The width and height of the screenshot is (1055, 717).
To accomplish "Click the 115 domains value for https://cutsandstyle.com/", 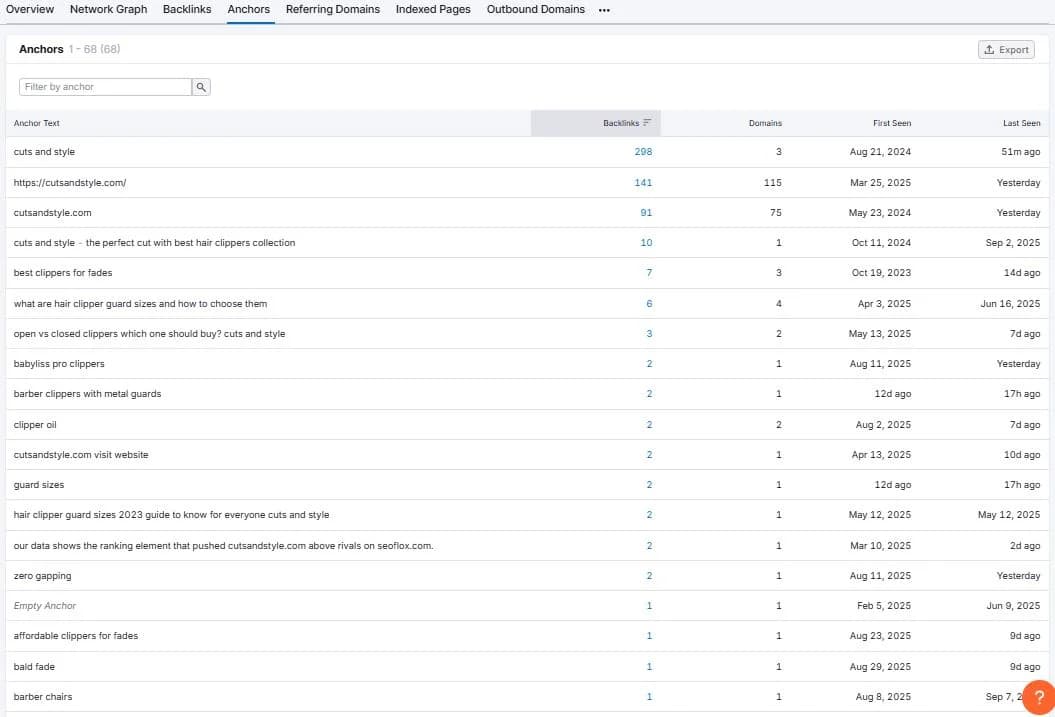I will click(x=772, y=183).
